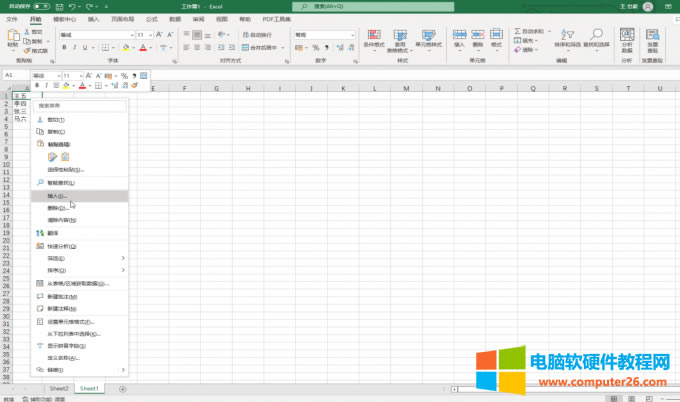Expand the Filter (筛选) submenu arrow
Viewport: 680px width, 402px height.
click(124, 258)
